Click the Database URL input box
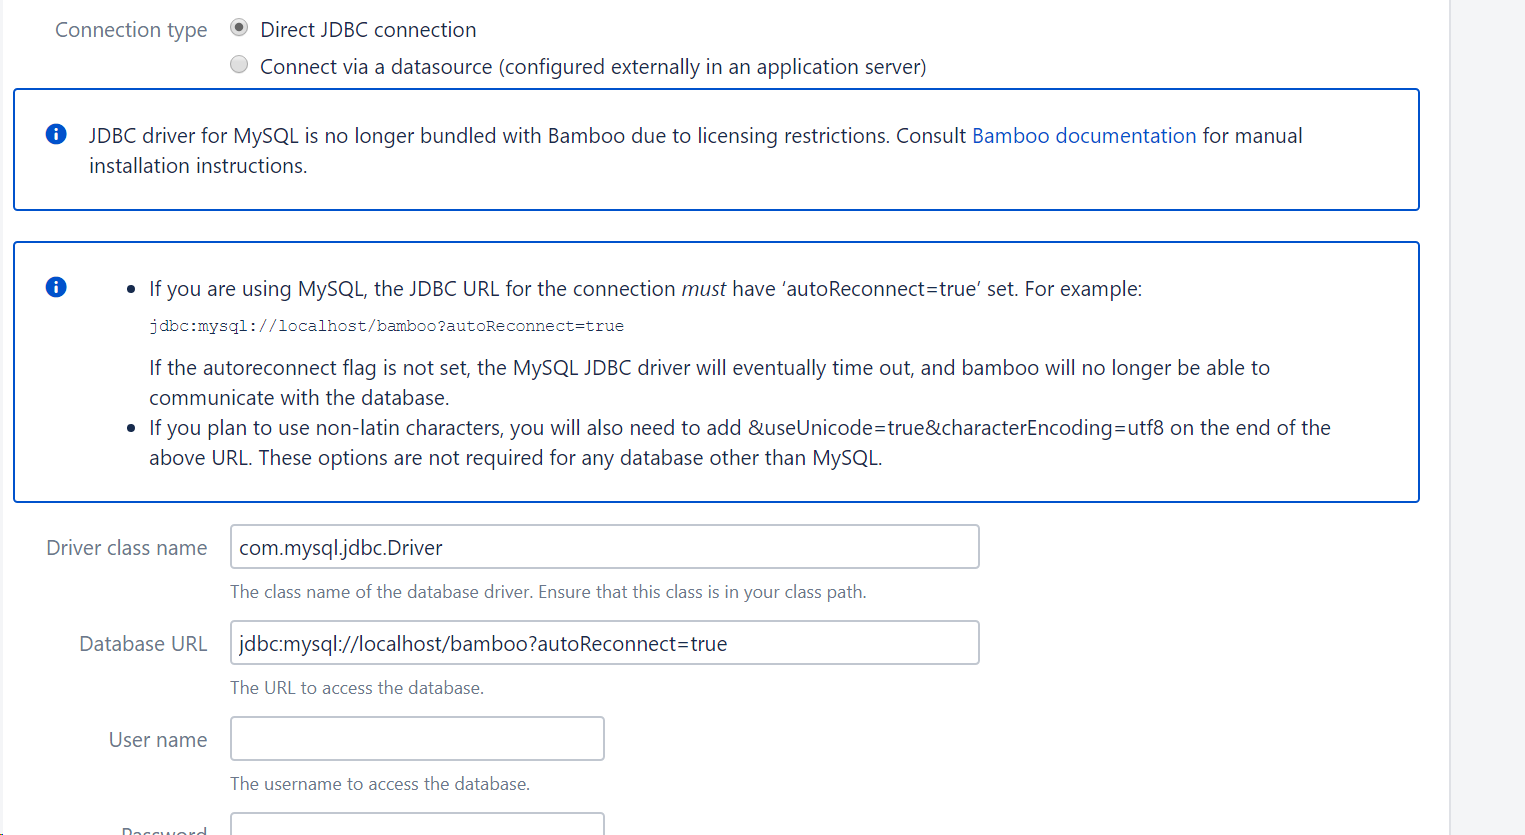This screenshot has height=835, width=1525. [604, 642]
